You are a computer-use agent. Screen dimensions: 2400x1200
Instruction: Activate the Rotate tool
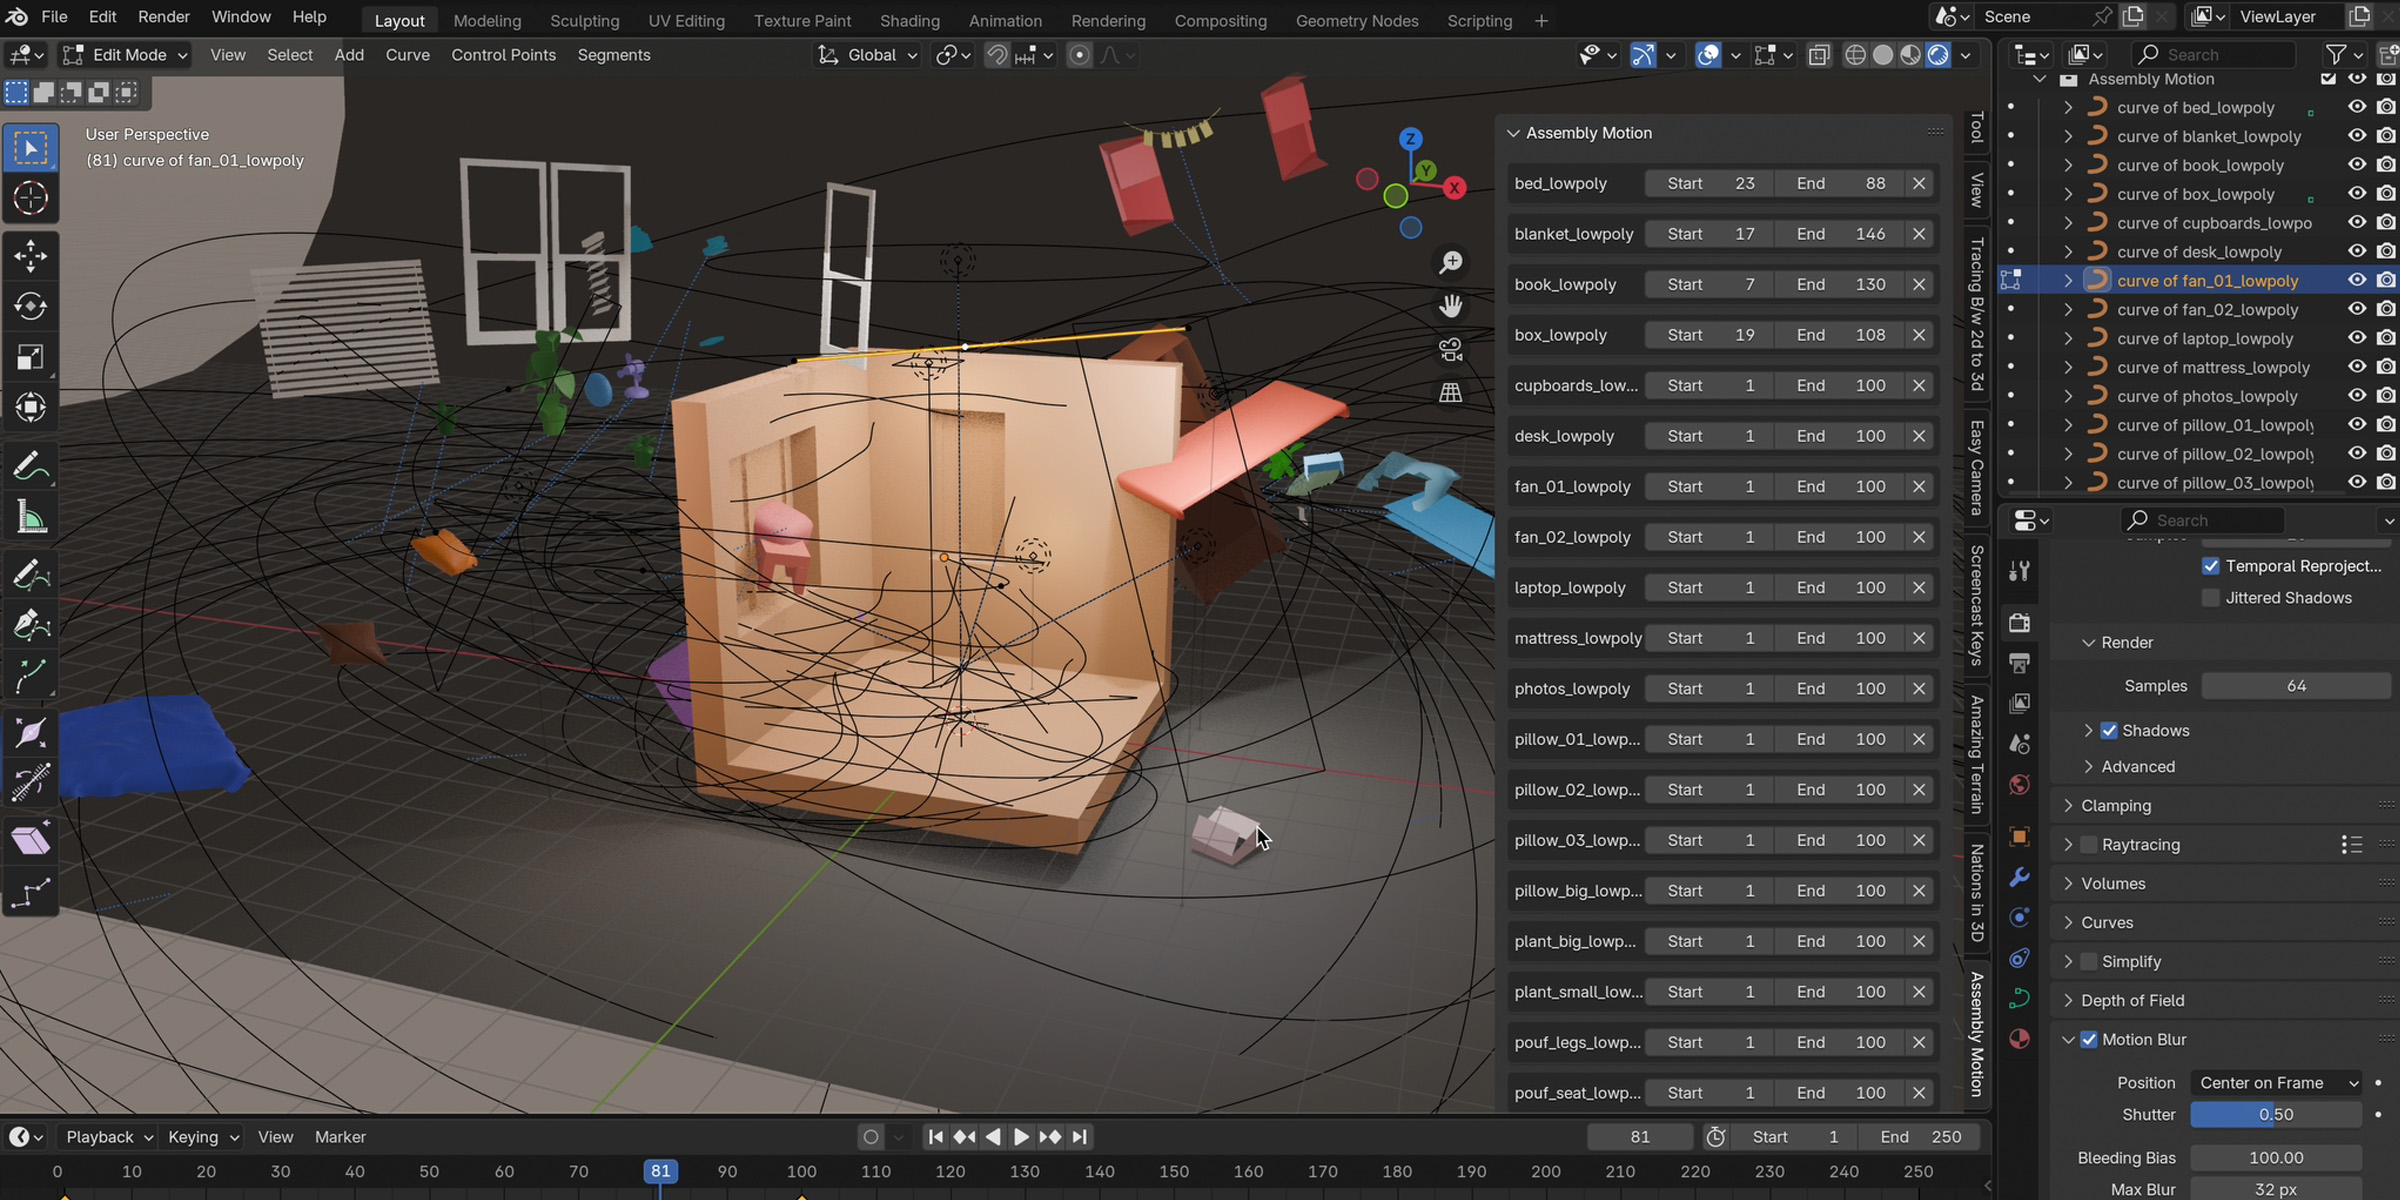tap(30, 306)
